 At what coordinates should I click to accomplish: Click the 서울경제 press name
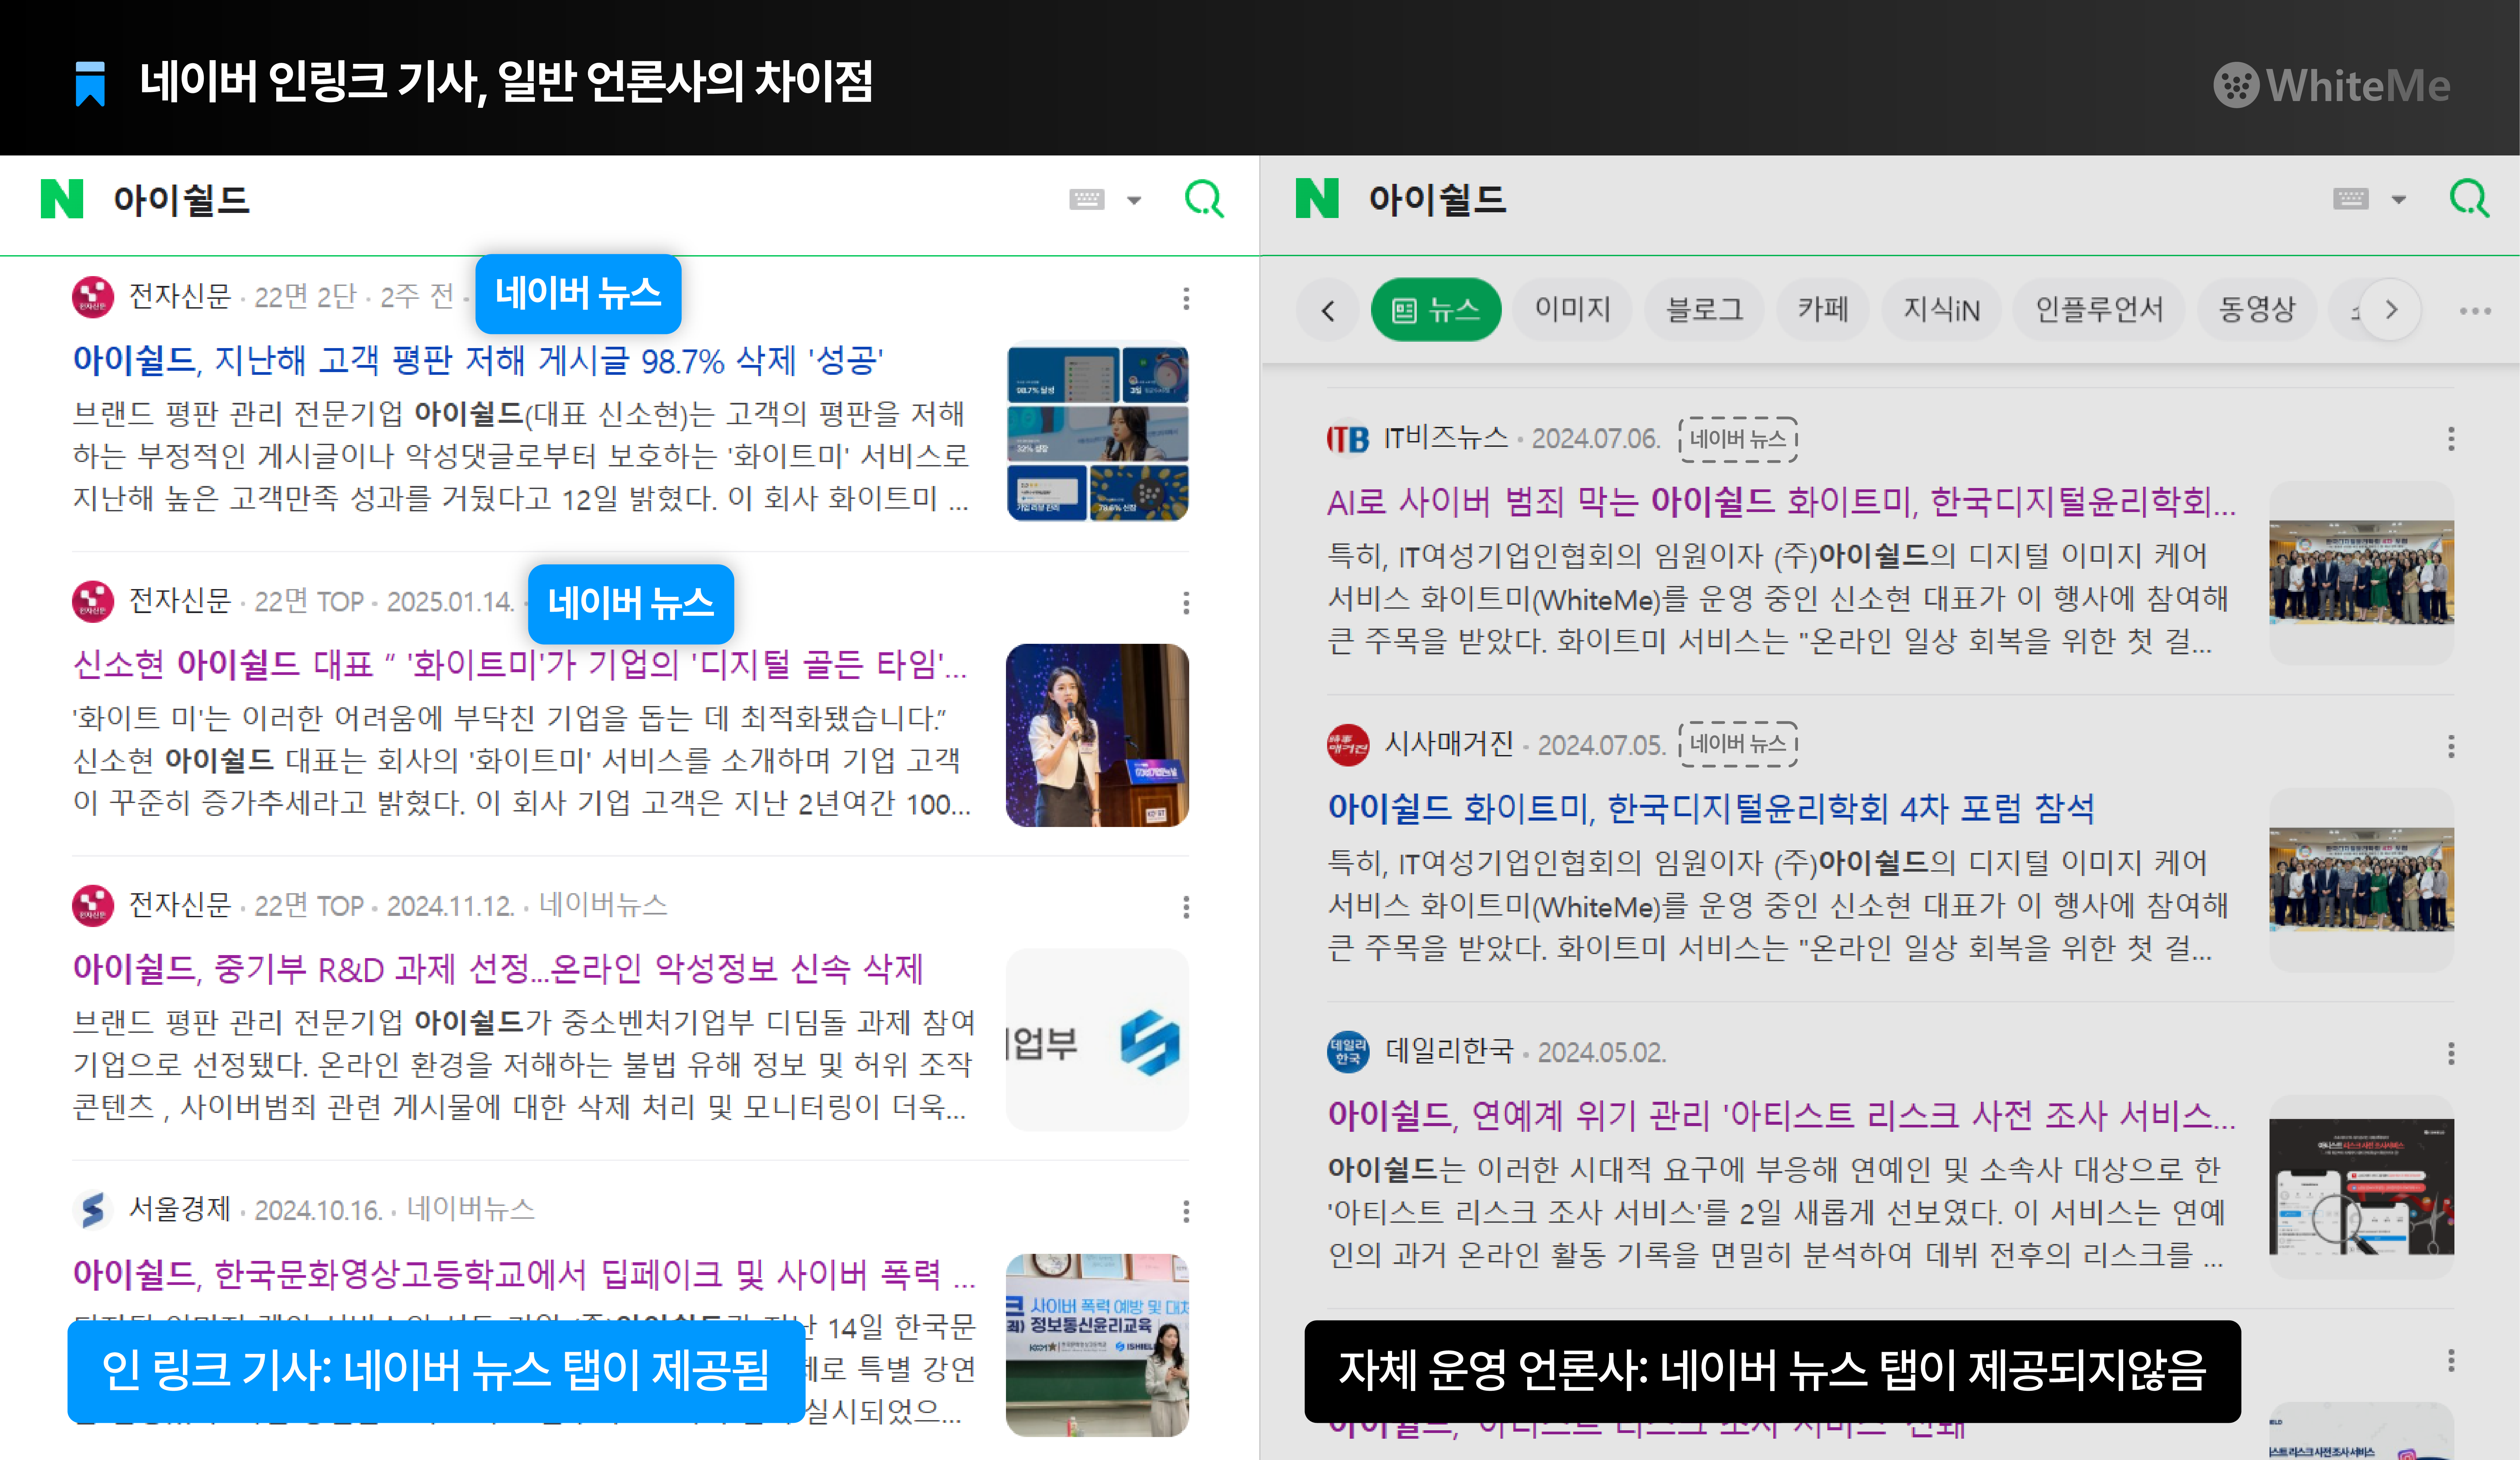point(180,1209)
